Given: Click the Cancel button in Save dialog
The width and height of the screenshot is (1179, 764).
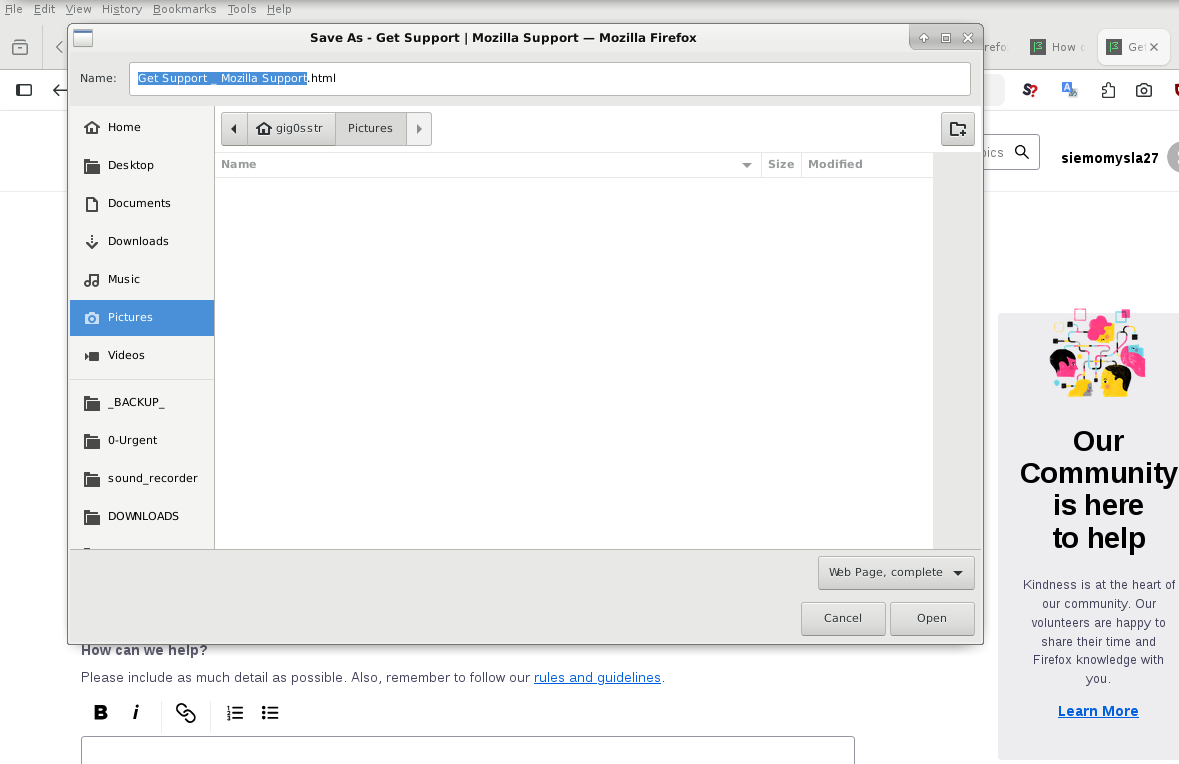Looking at the screenshot, I should tap(843, 618).
